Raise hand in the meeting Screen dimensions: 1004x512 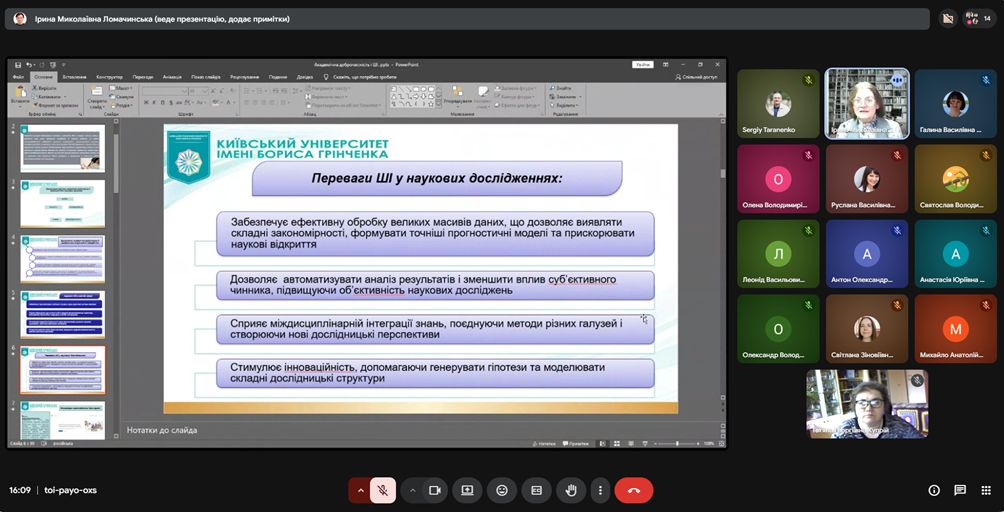tap(571, 490)
